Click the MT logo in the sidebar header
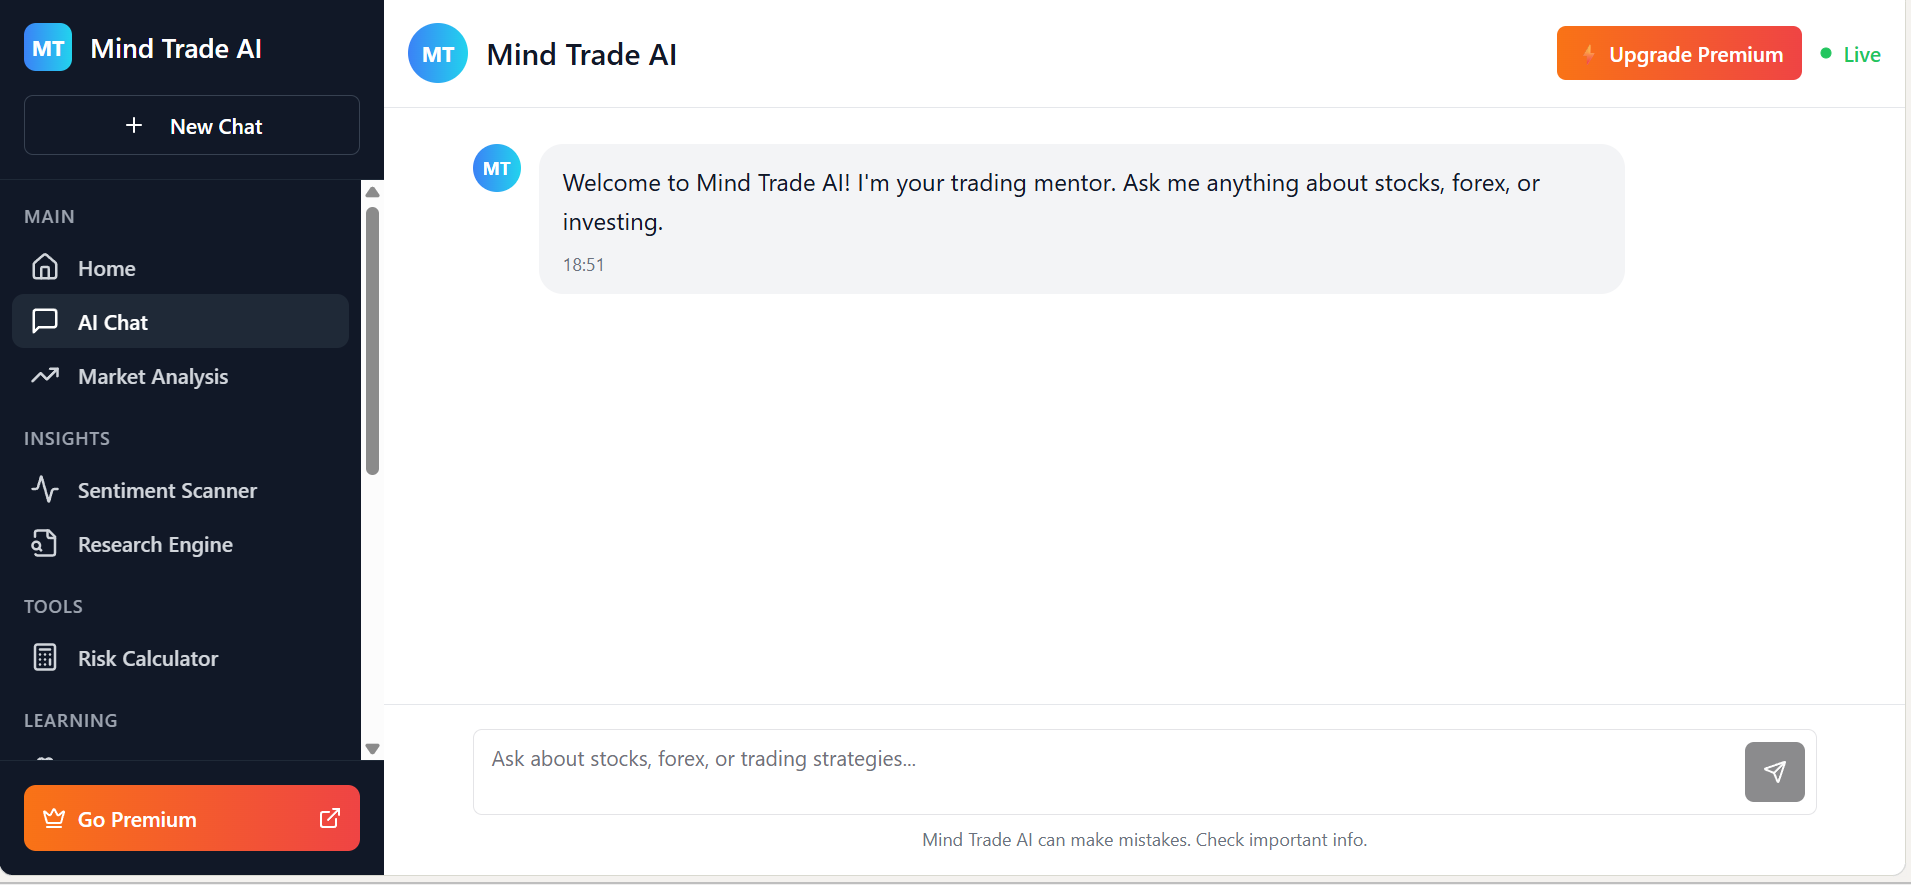 [47, 47]
